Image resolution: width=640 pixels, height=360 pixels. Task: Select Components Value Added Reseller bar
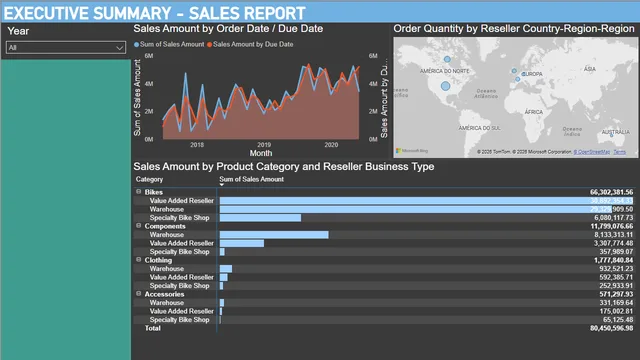click(242, 243)
